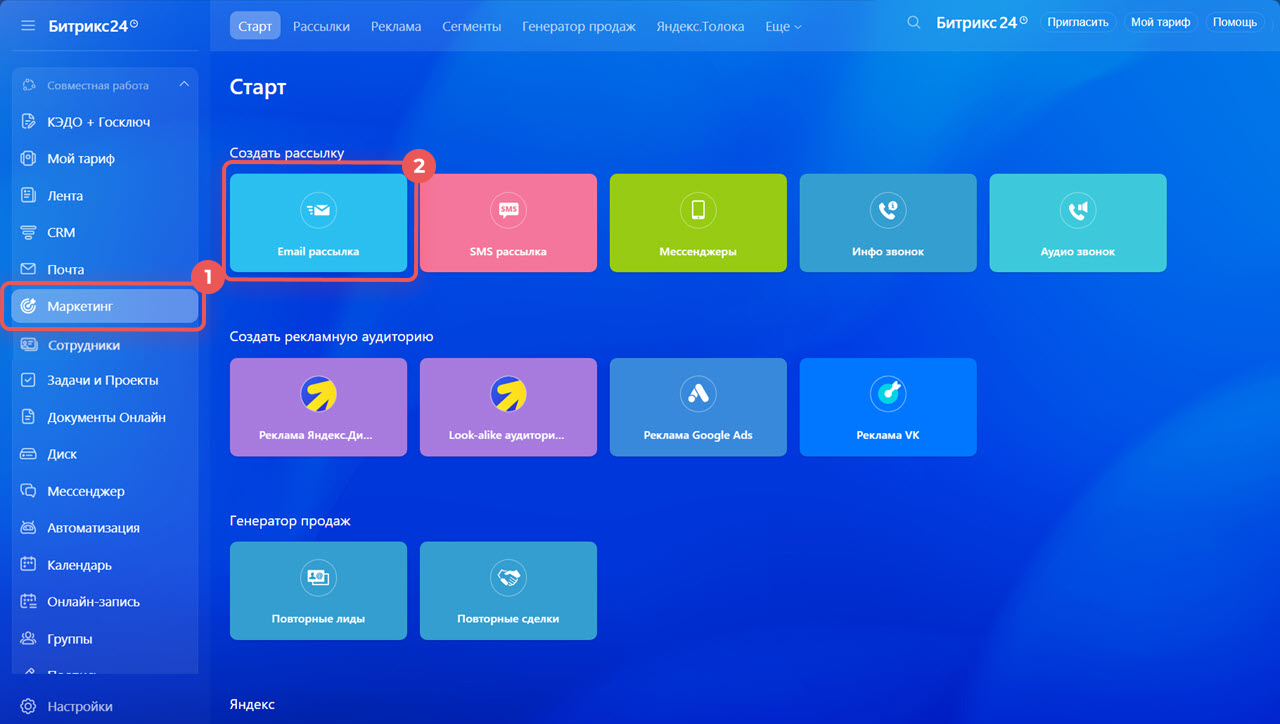Open the Настройки gear icon
Screen dimensions: 1280x724
(28, 707)
